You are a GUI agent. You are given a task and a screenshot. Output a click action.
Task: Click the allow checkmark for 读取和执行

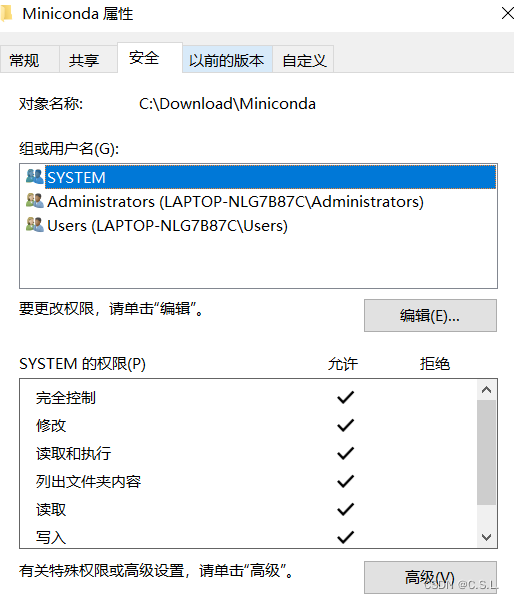pos(345,453)
